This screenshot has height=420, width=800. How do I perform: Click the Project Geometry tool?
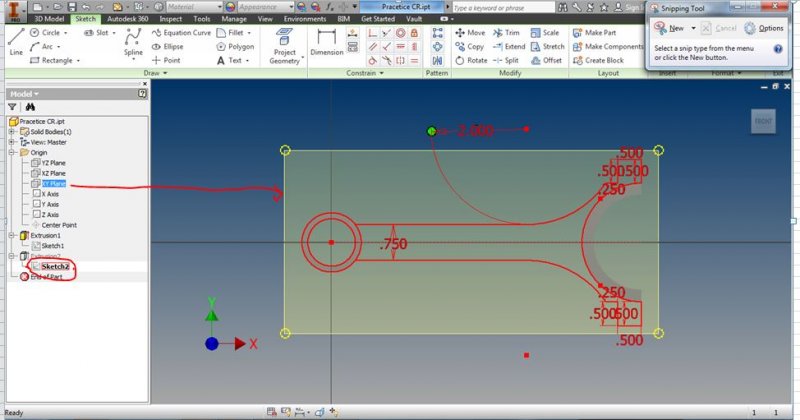[x=285, y=46]
